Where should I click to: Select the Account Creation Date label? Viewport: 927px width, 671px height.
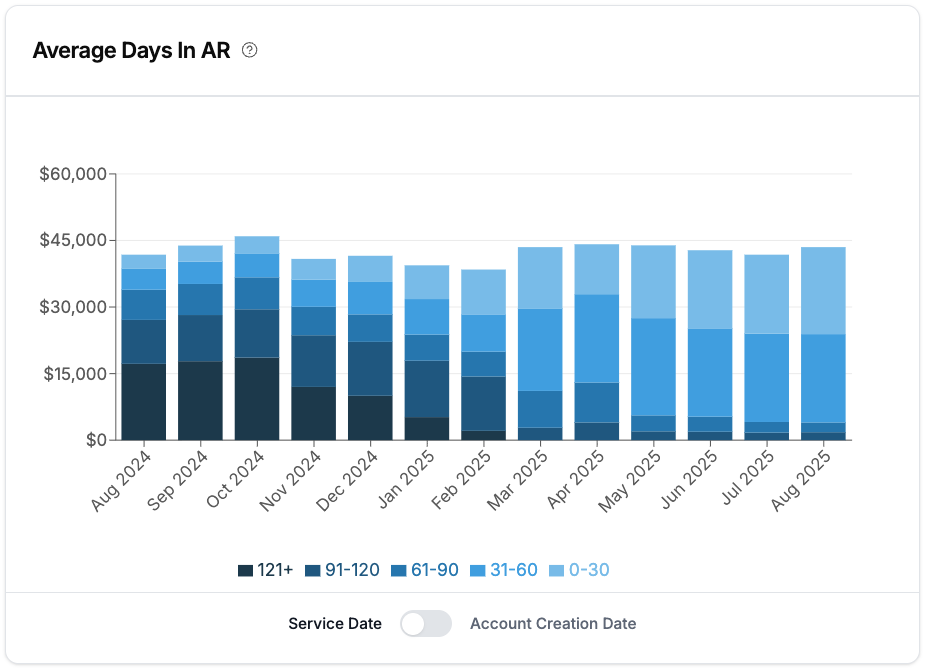coord(553,624)
